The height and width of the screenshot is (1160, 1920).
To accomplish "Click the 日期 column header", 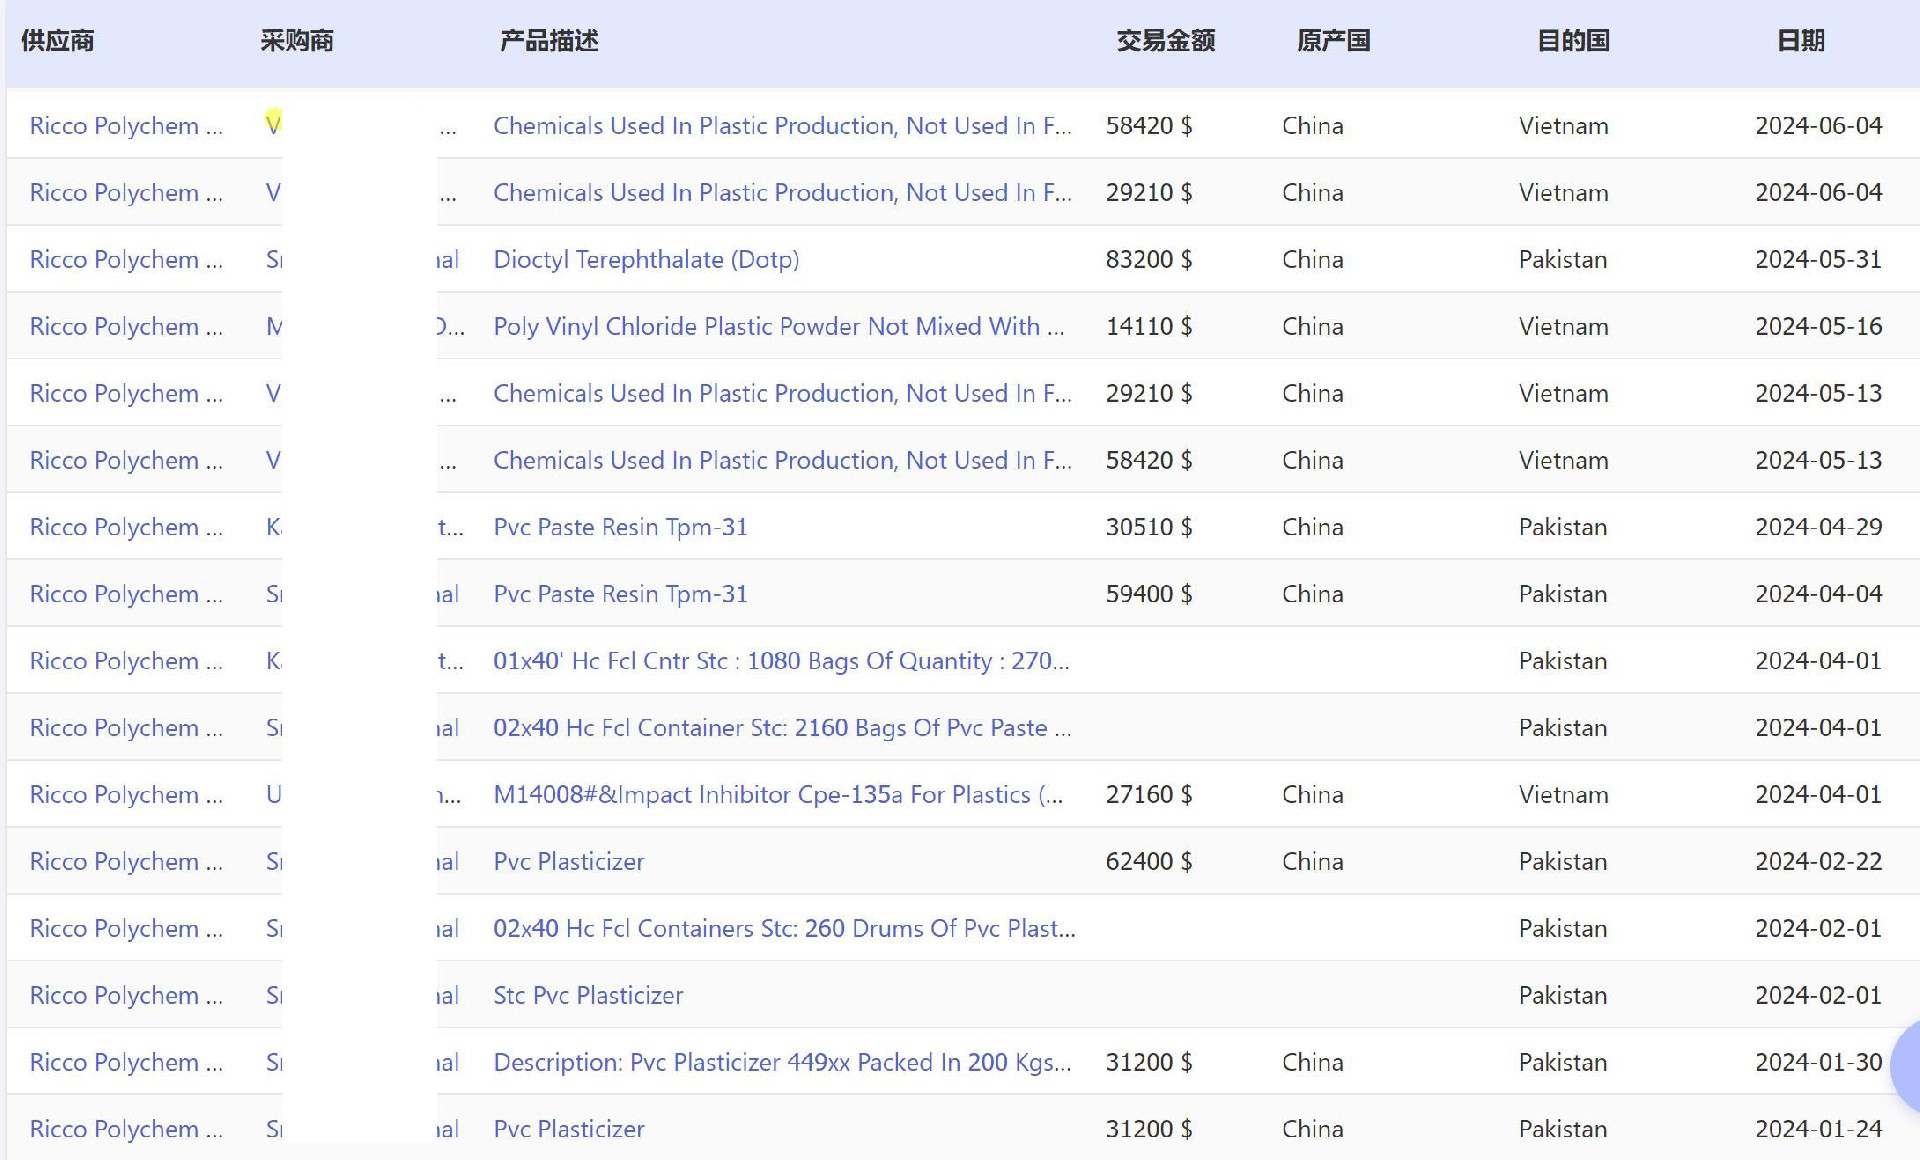I will [x=1801, y=41].
